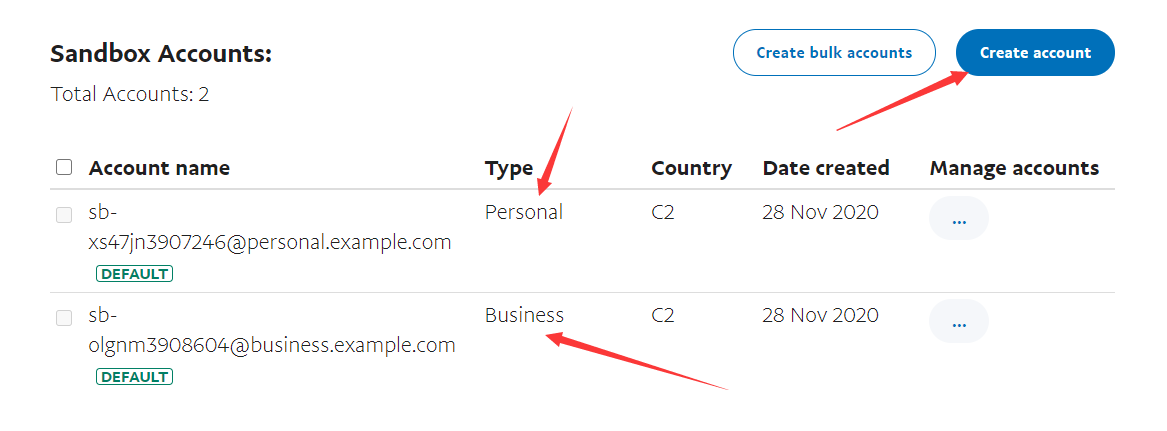This screenshot has height=431, width=1167.
Task: Click the DEFAULT badge on the business account
Action: (134, 377)
